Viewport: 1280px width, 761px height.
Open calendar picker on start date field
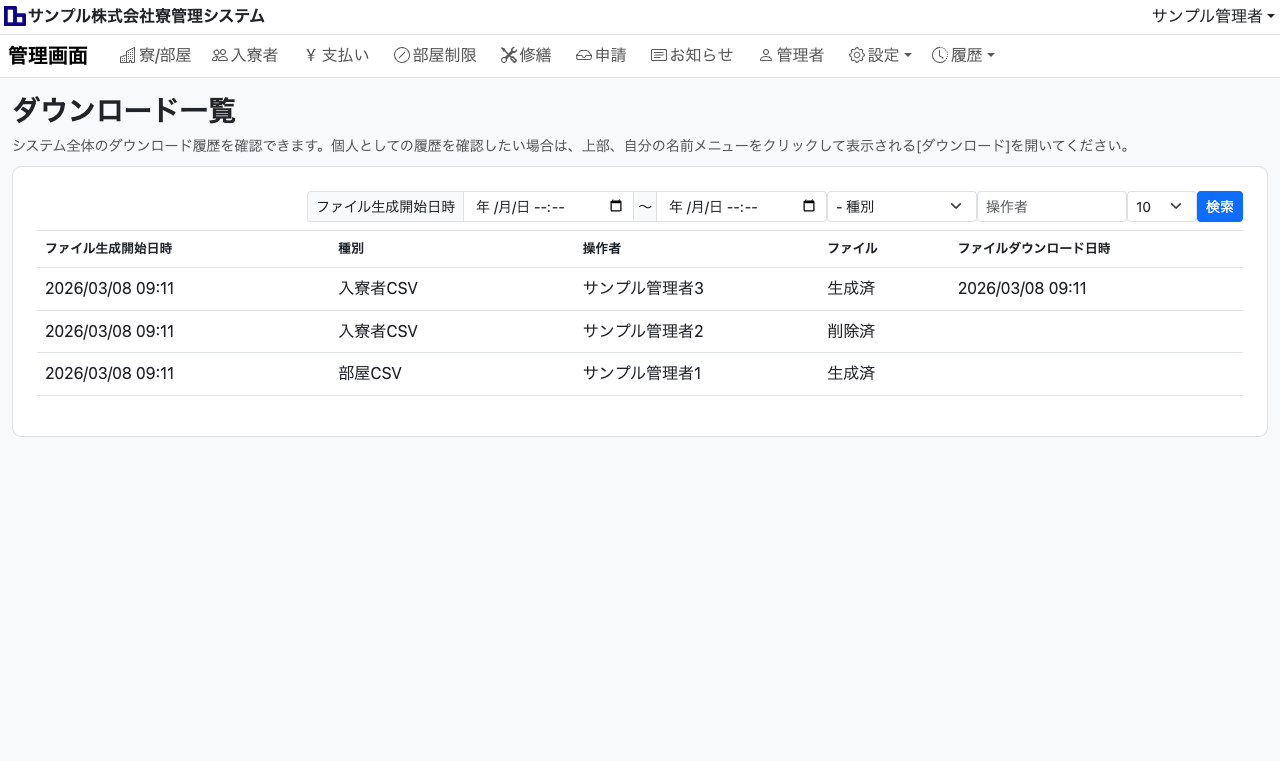point(616,207)
